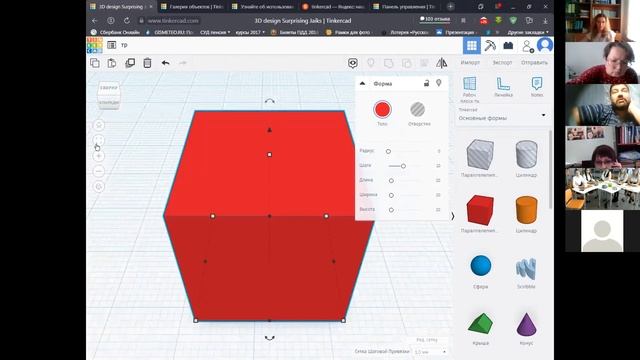Viewport: 640px width, 360px height.
Task: Delete the selected shape with the trash icon
Action: pos(147,63)
